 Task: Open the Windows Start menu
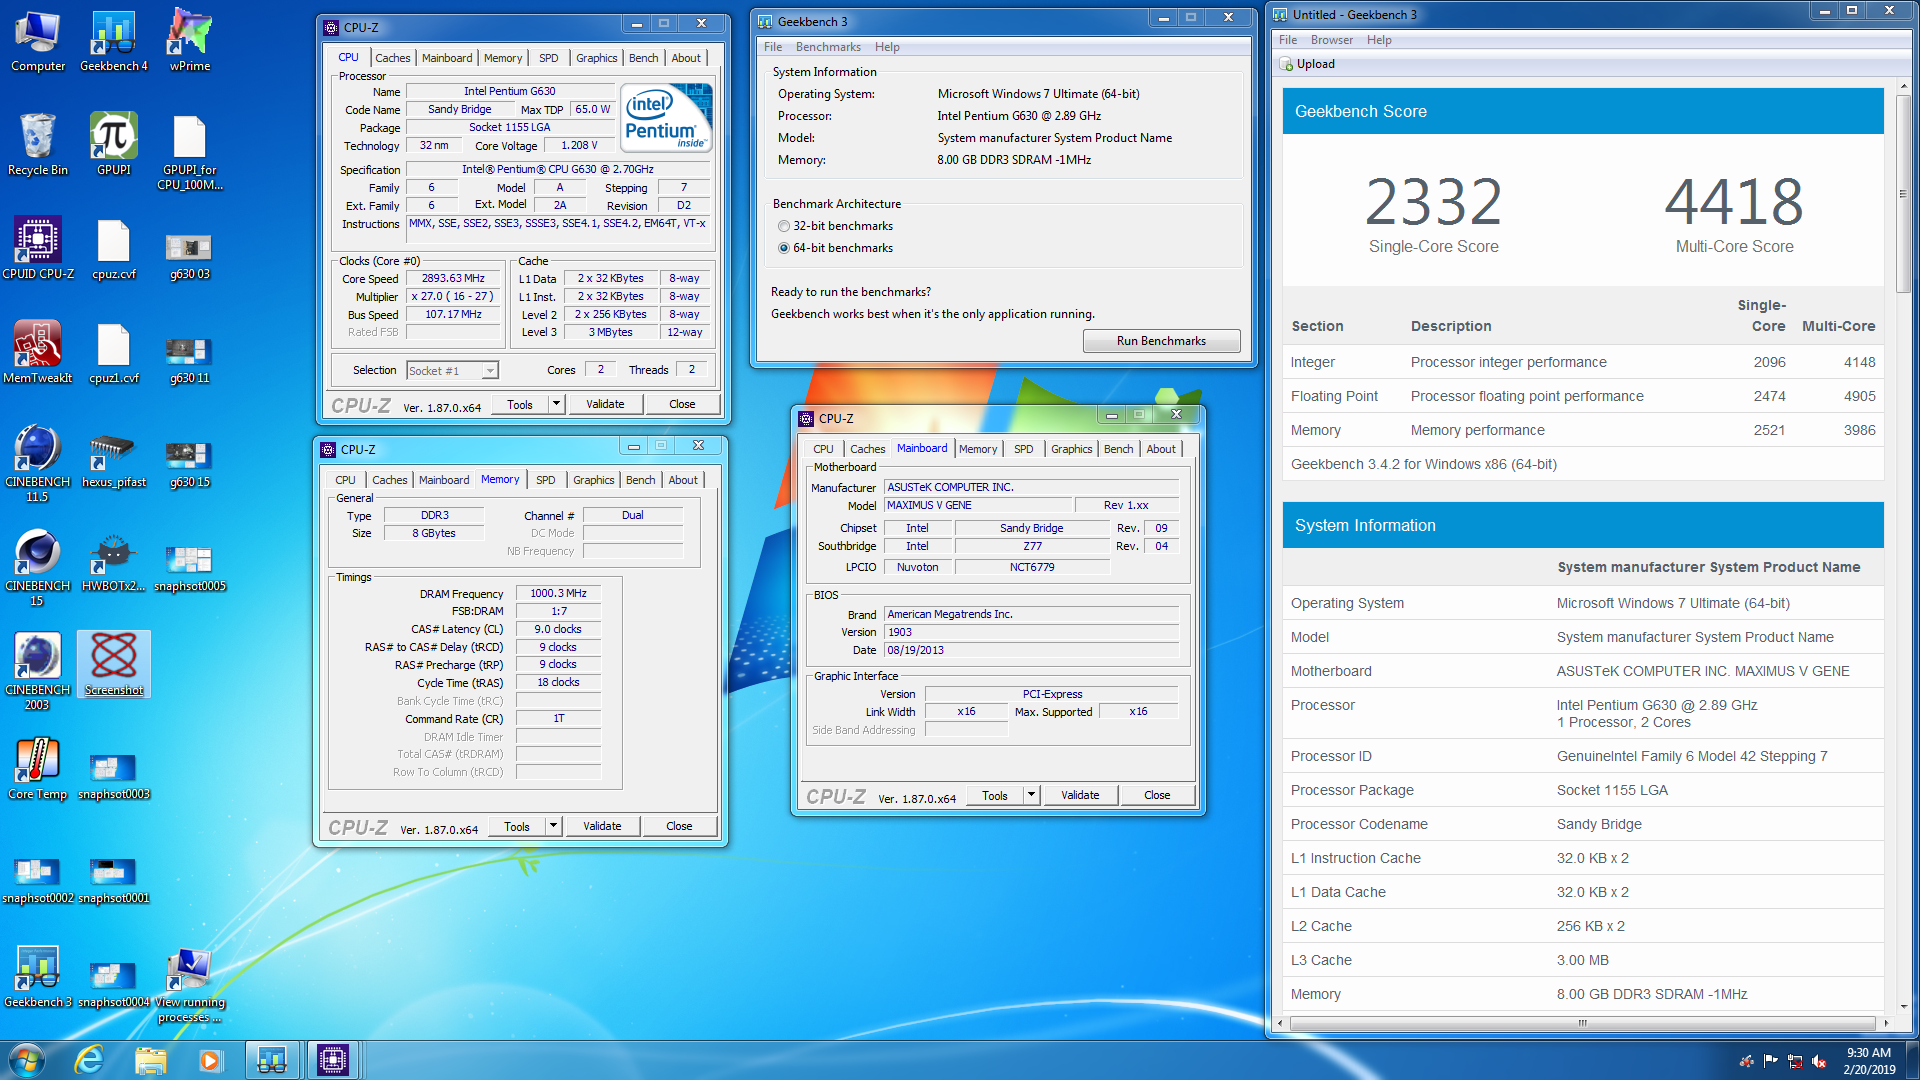point(27,1059)
